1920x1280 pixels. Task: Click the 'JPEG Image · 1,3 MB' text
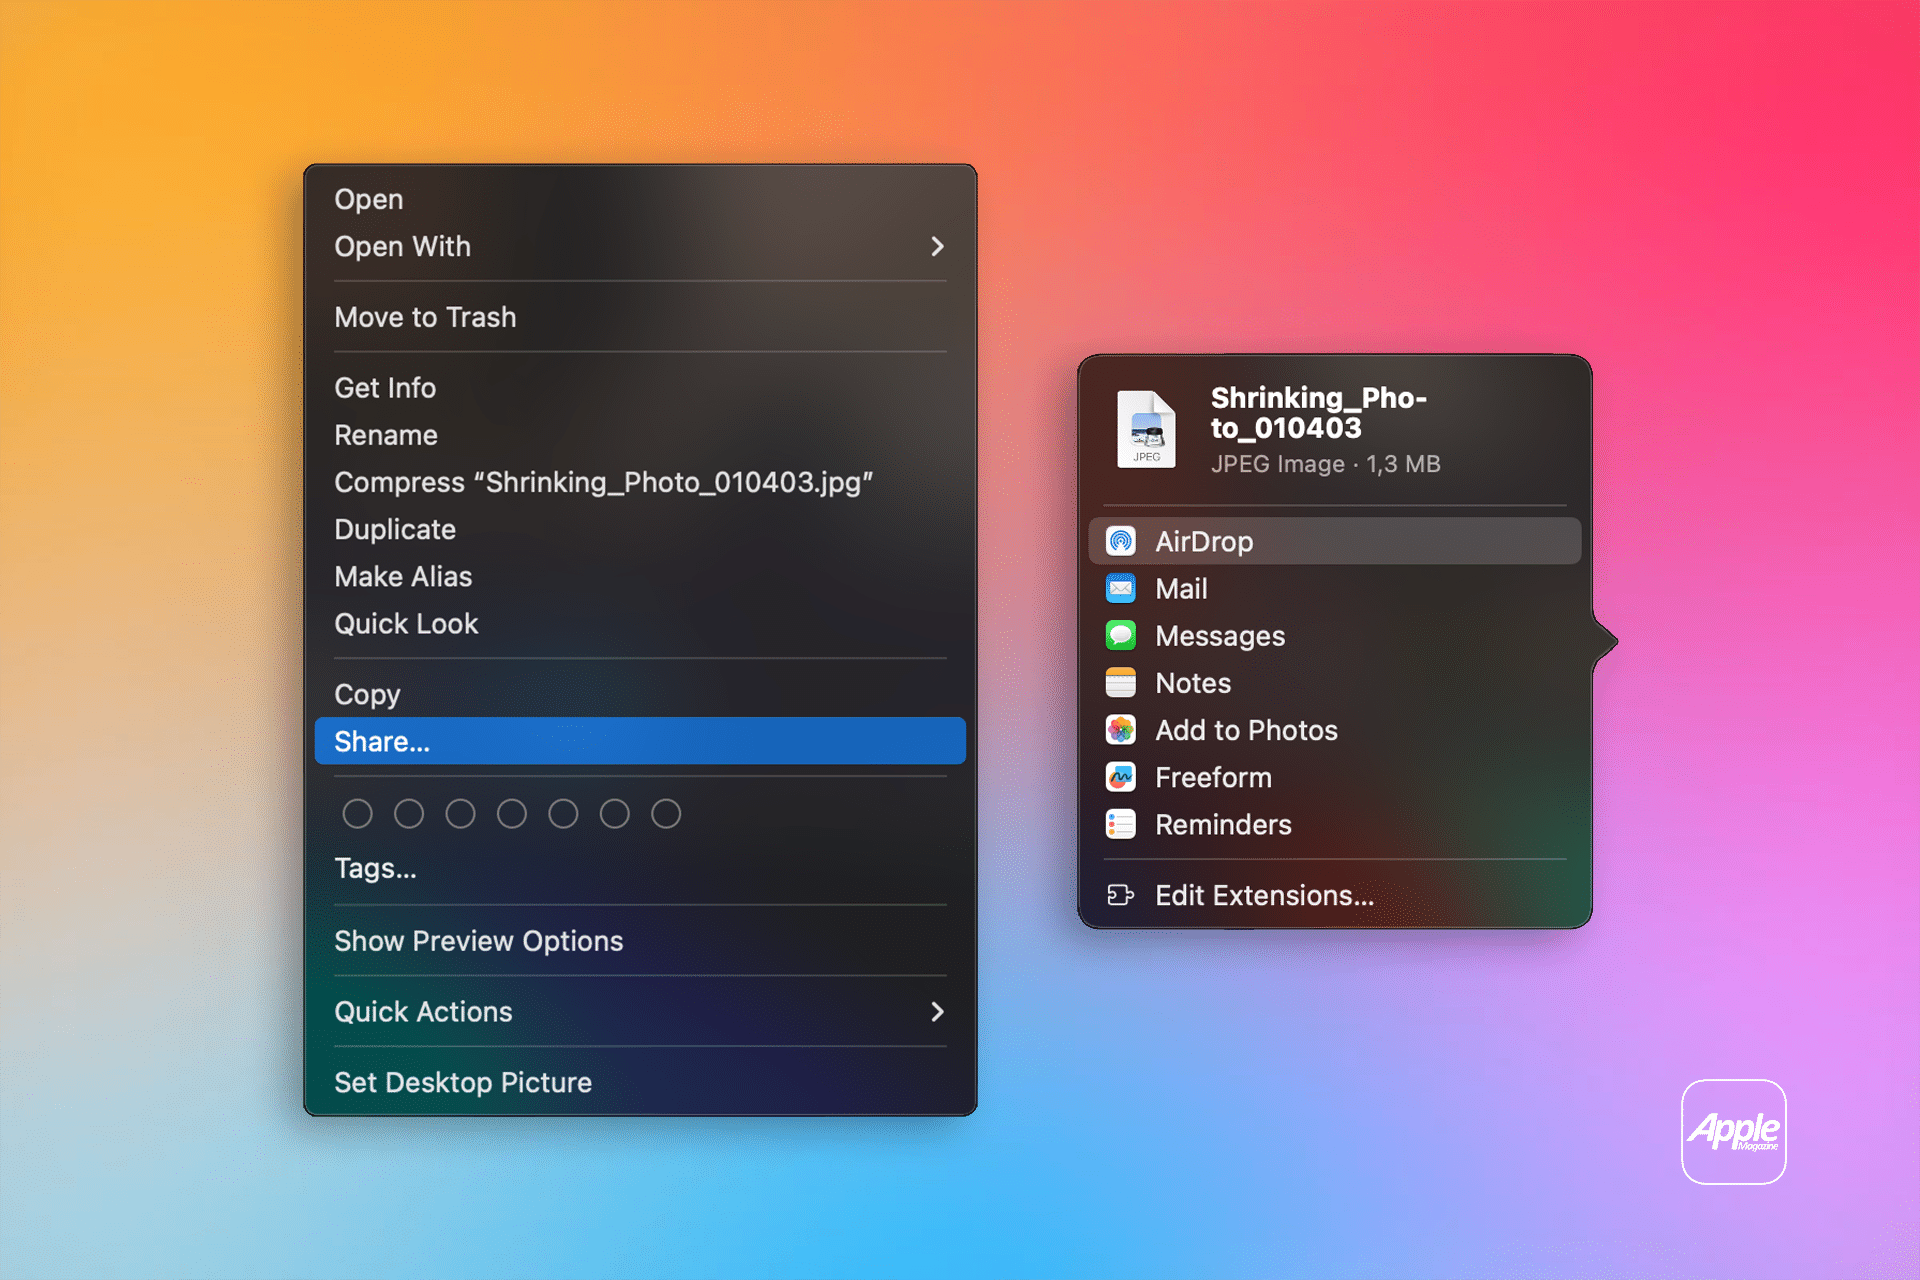(x=1325, y=464)
